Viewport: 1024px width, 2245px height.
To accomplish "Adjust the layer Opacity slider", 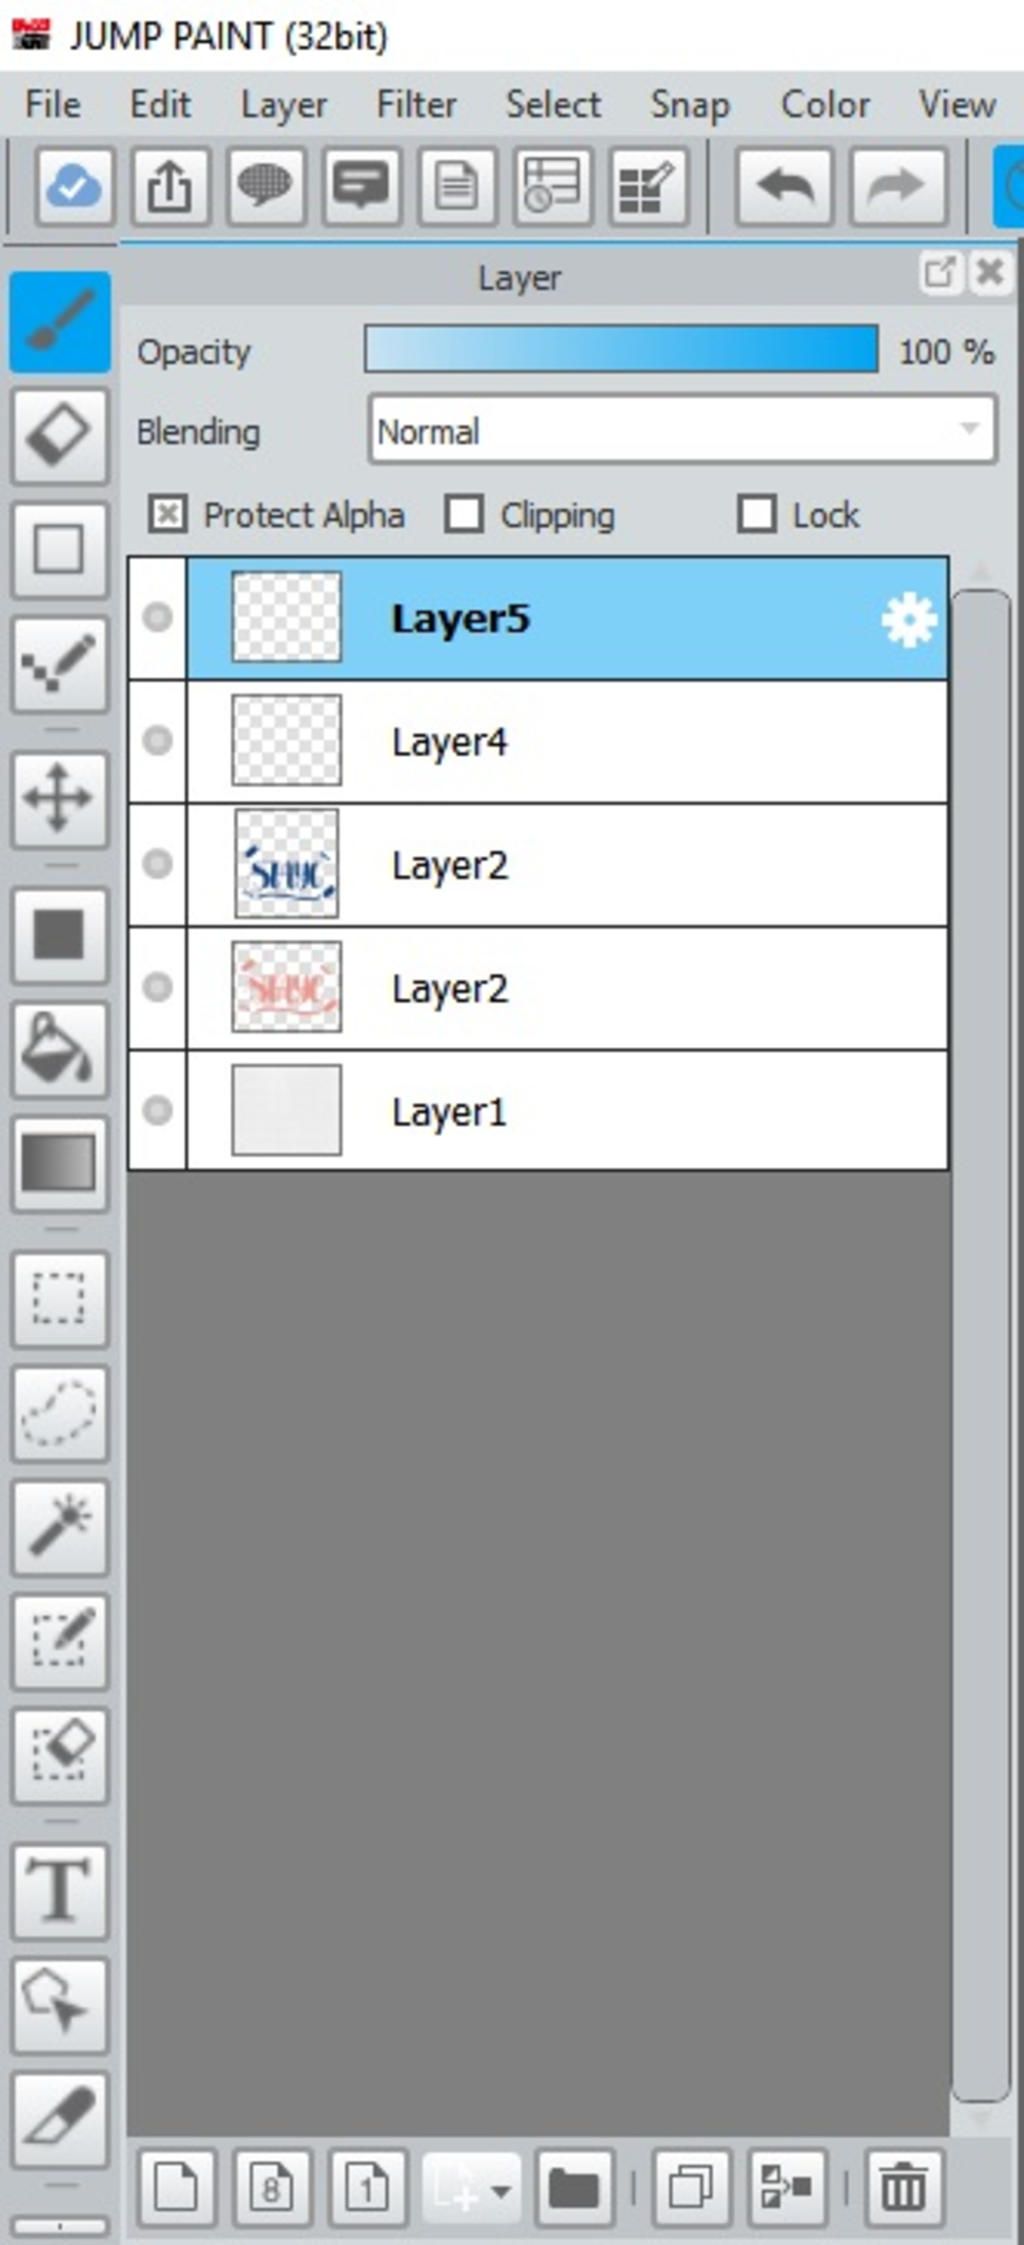I will point(621,350).
